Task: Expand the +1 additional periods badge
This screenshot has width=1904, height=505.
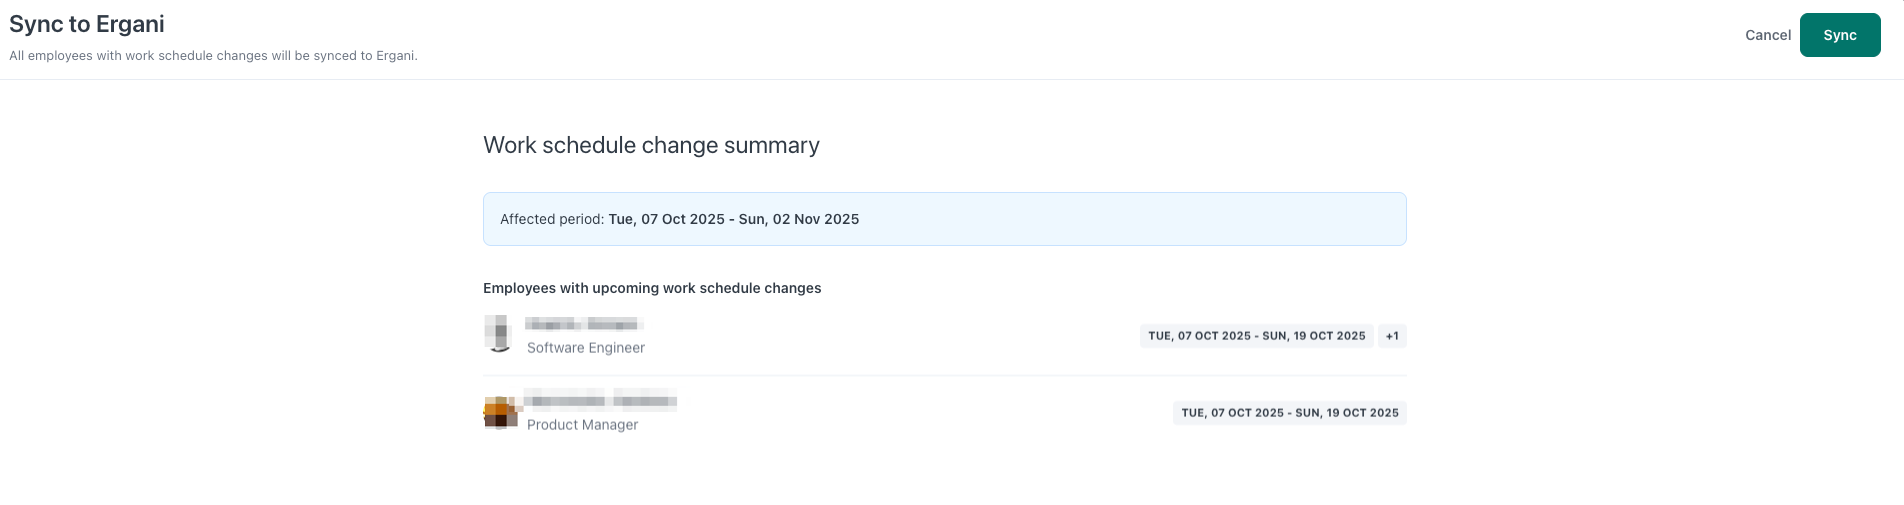Action: point(1391,336)
